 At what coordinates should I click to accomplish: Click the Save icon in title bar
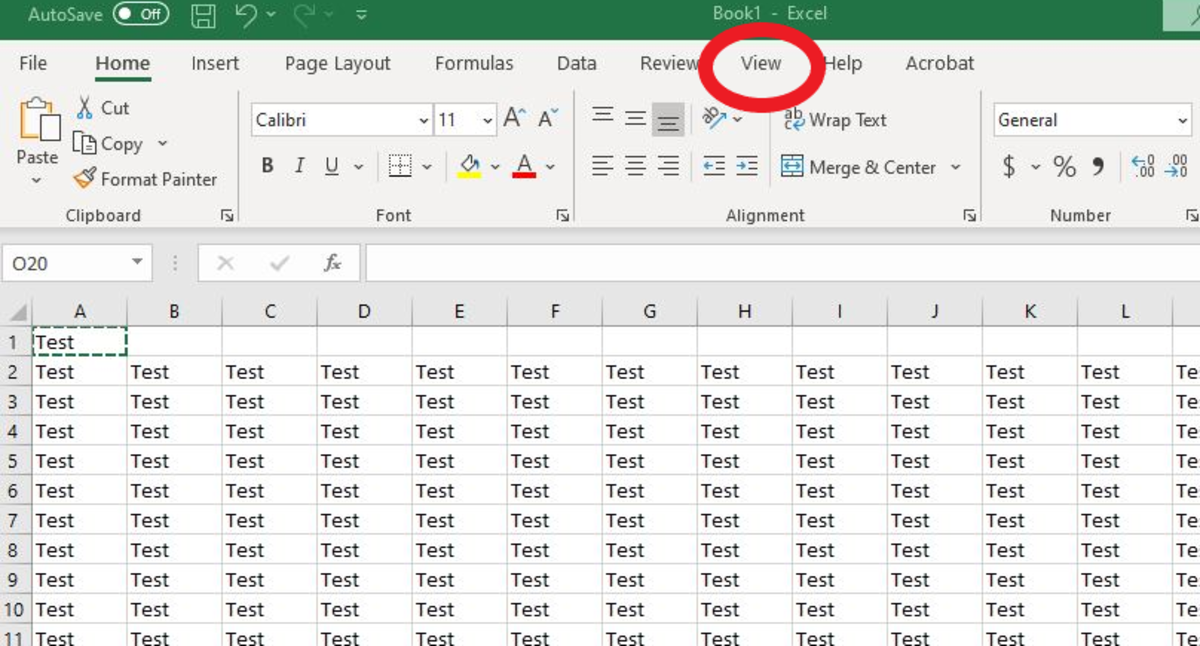[x=204, y=15]
